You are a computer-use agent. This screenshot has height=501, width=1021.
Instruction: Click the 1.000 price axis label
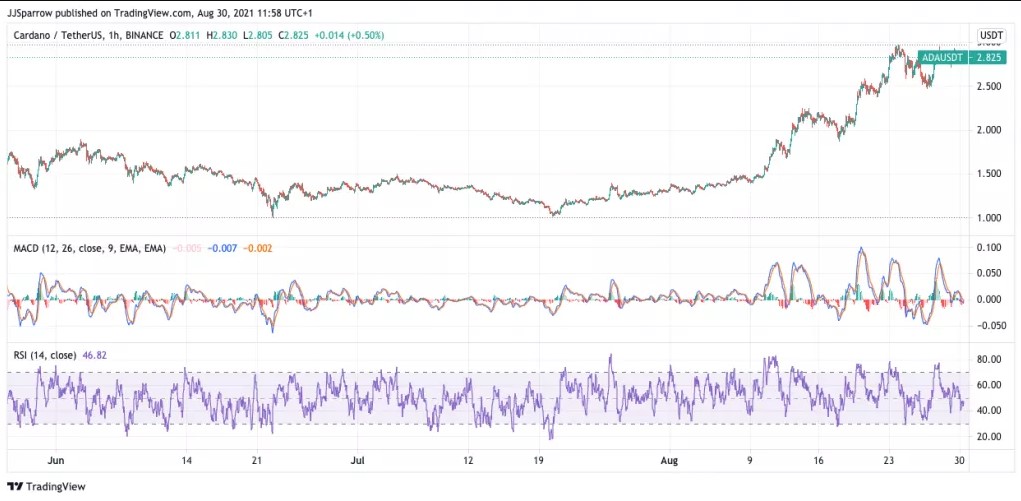[x=988, y=218]
